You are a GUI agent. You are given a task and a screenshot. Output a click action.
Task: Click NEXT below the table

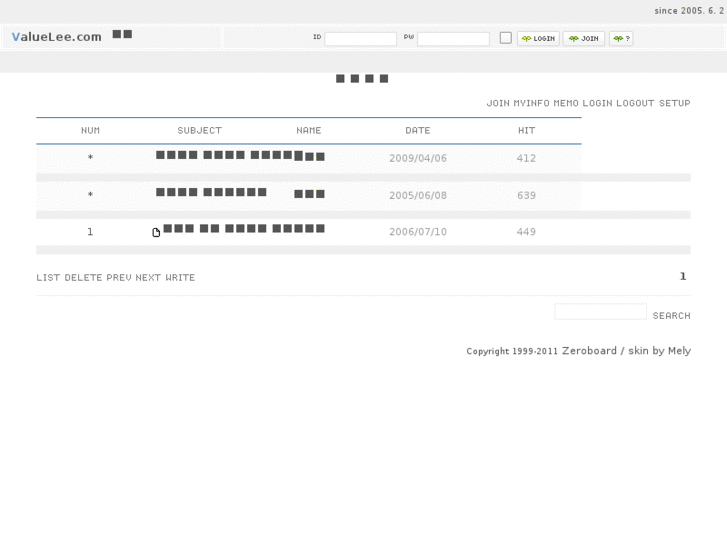click(148, 277)
